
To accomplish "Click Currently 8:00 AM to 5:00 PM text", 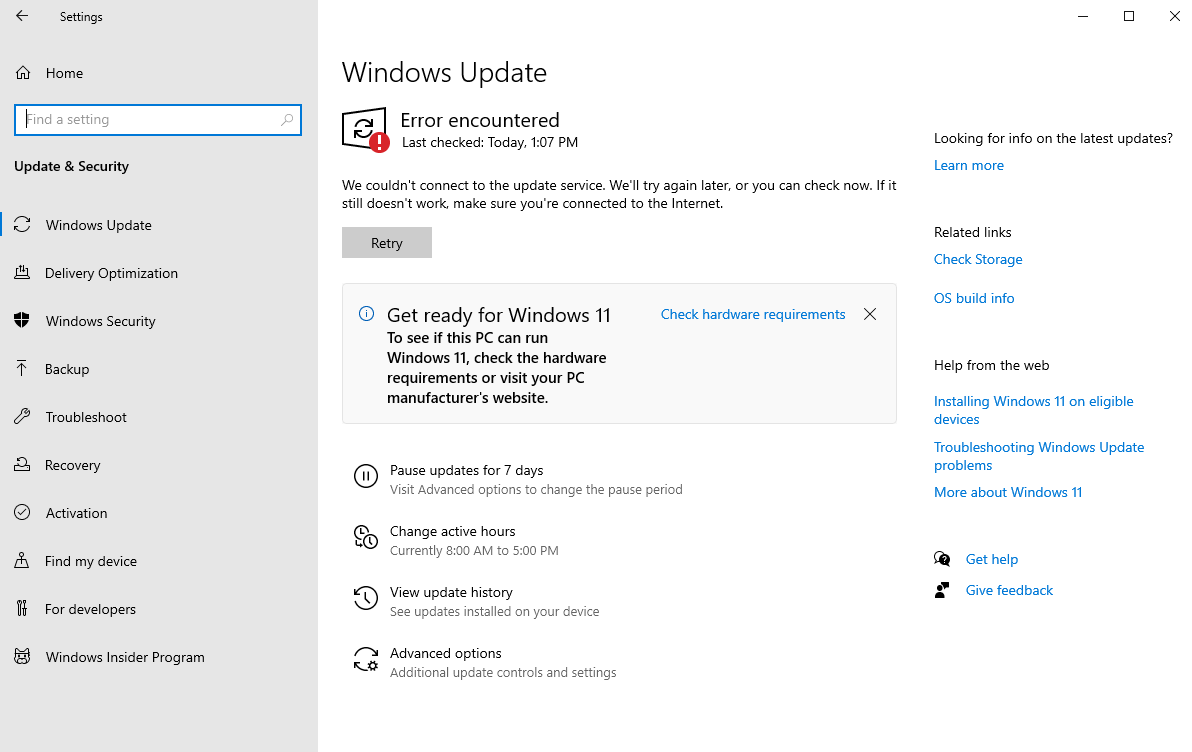I will click(474, 551).
